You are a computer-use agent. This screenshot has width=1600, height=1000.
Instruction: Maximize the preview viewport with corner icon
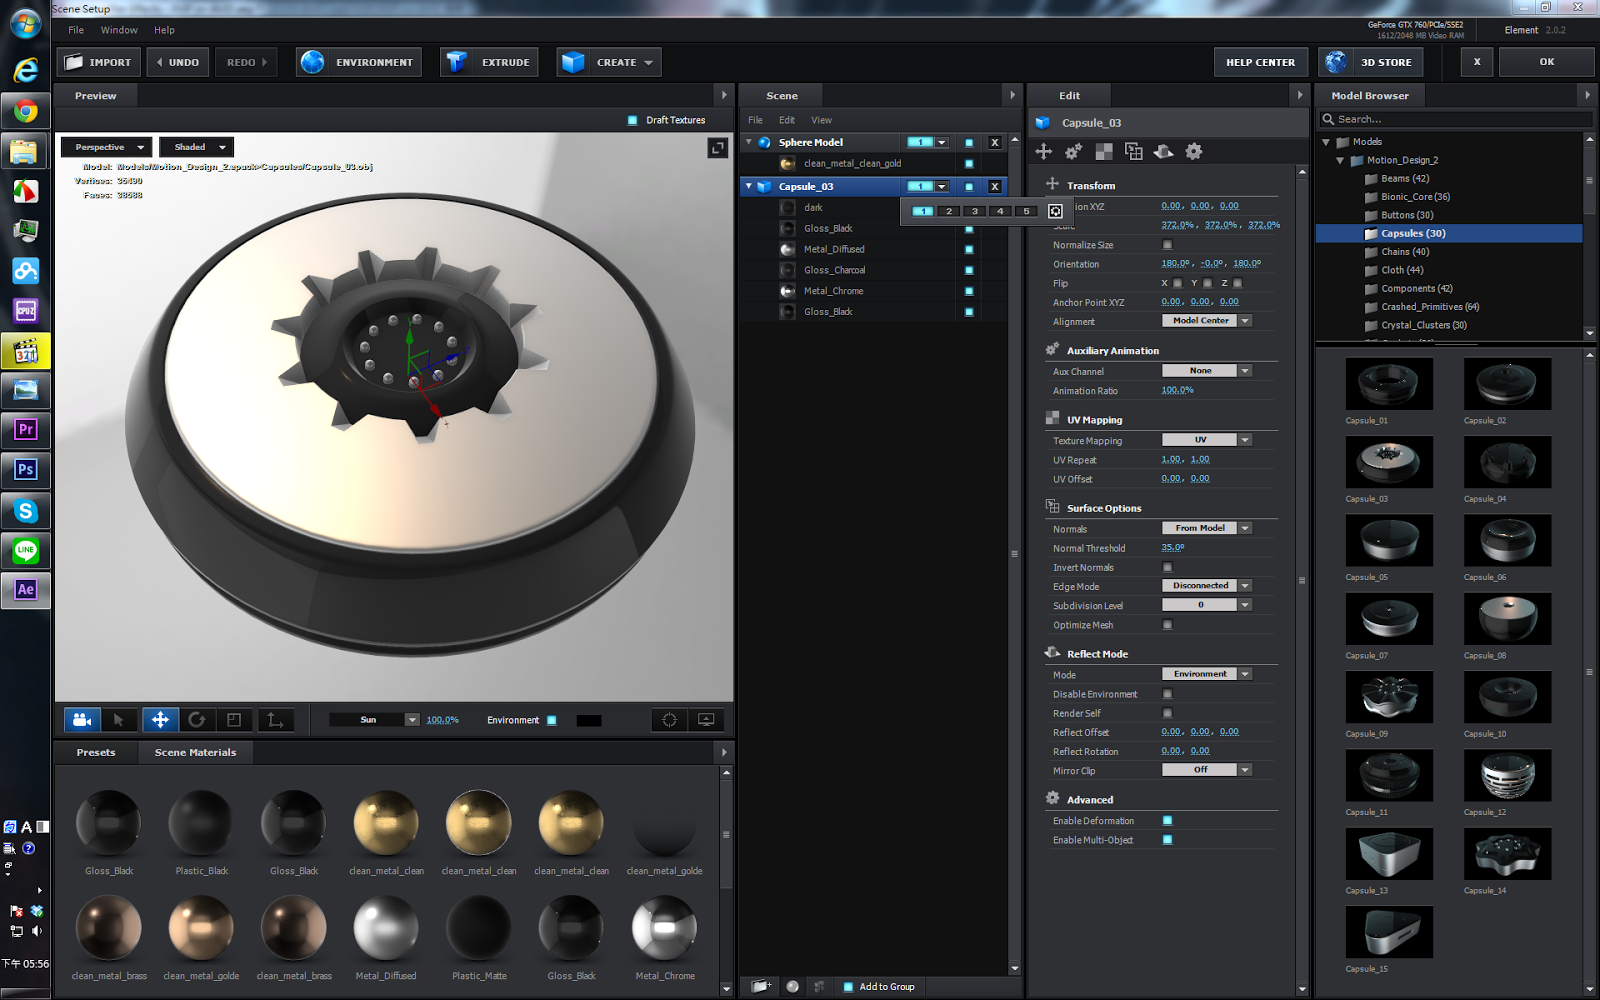pos(717,148)
